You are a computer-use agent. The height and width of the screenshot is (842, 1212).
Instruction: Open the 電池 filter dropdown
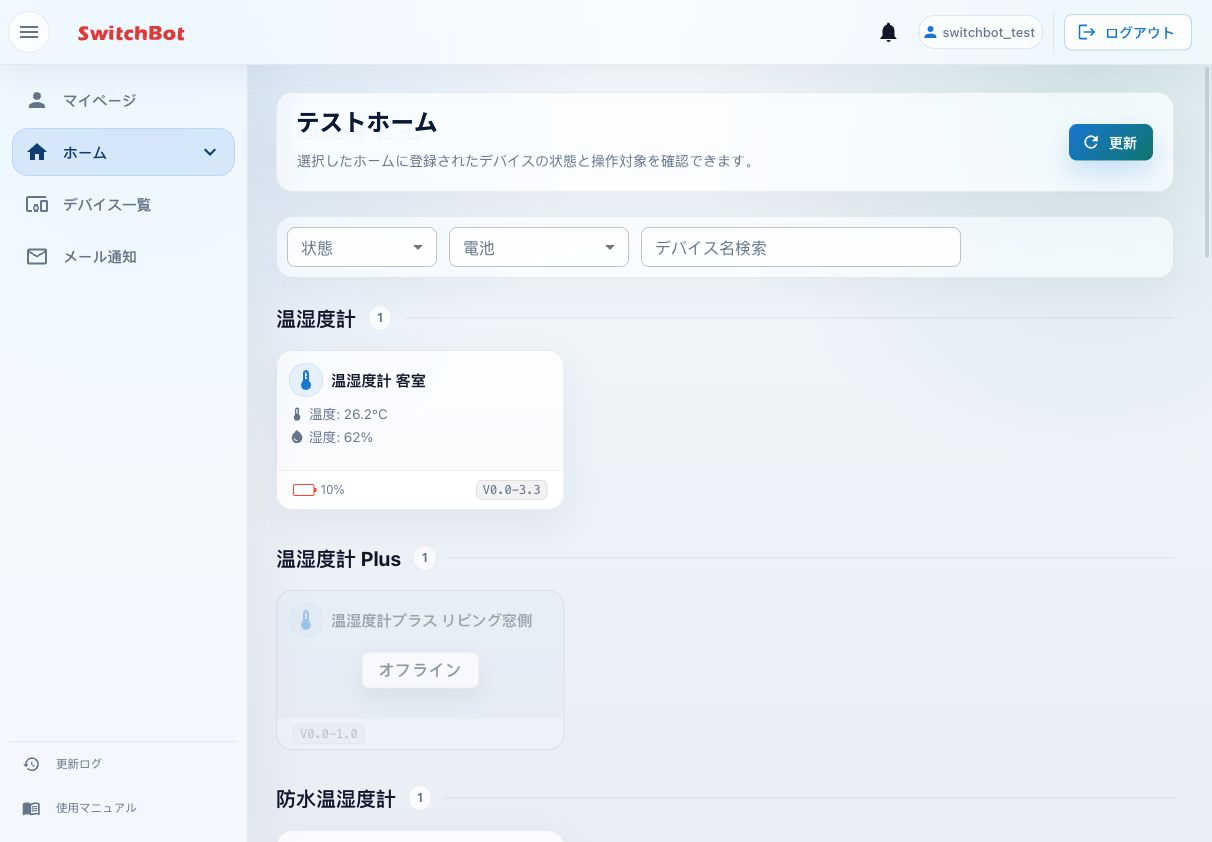click(x=539, y=247)
